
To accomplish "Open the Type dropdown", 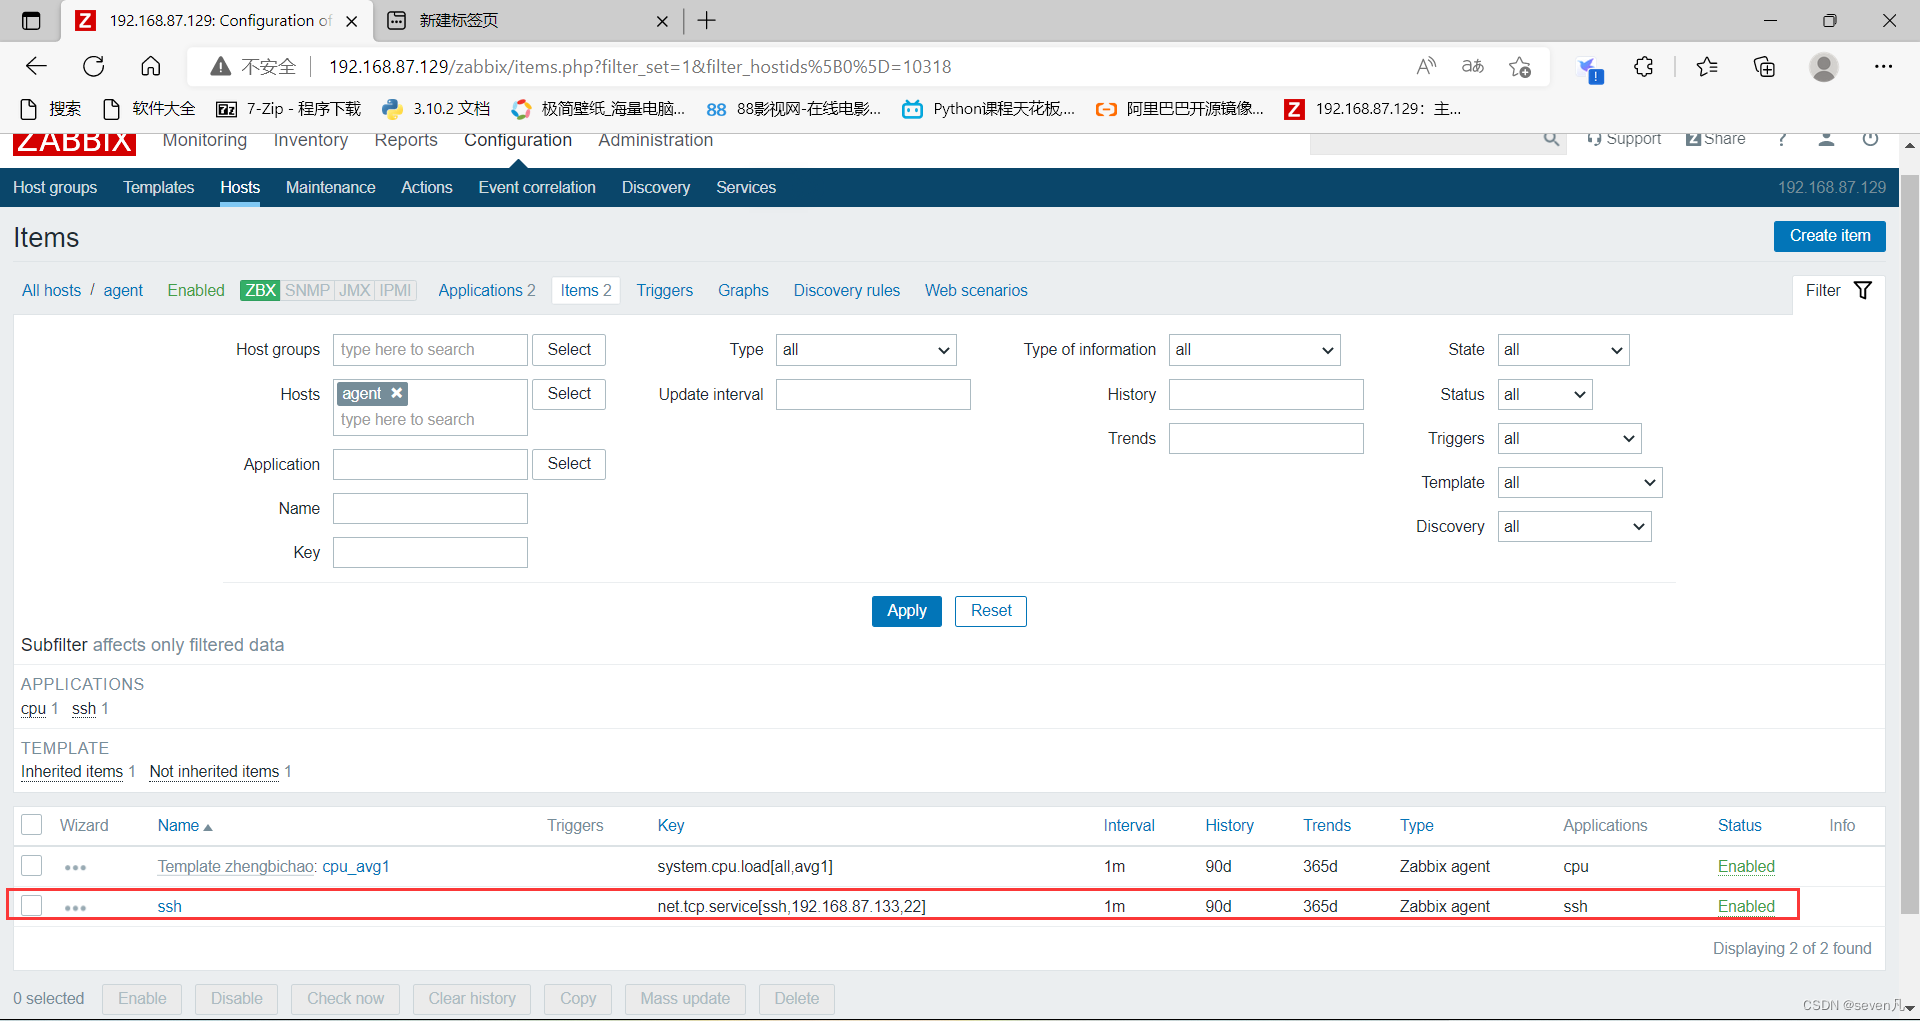I will tap(866, 350).
